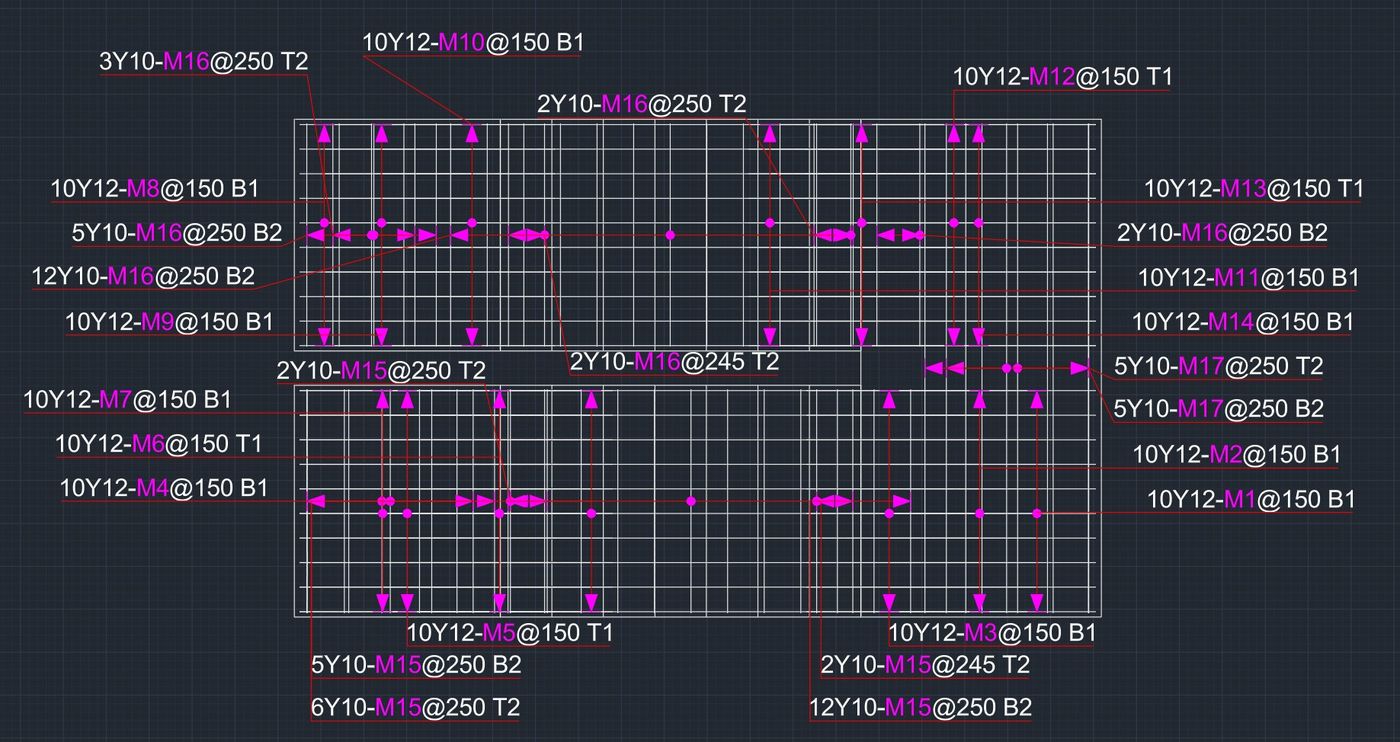This screenshot has width=1400, height=742.
Task: Click the 10Y12-M6@150 T1 label
Action: click(158, 443)
